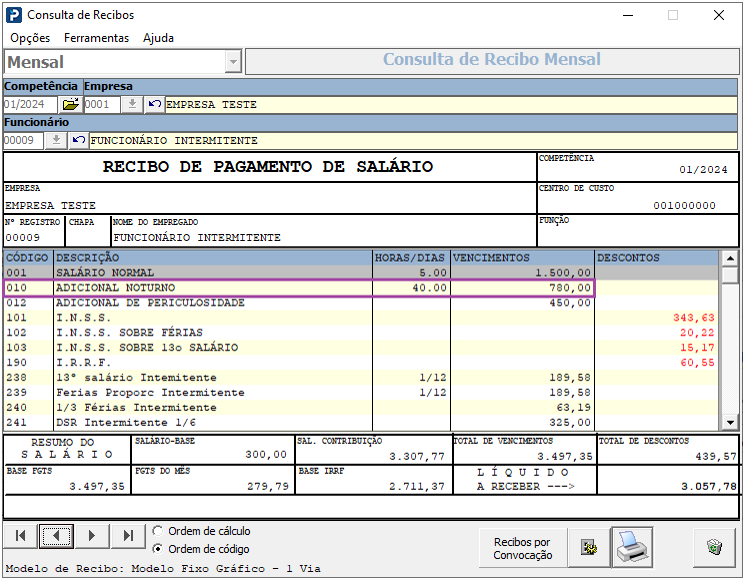
Task: Click the Empresa download arrow button
Action: (132, 104)
